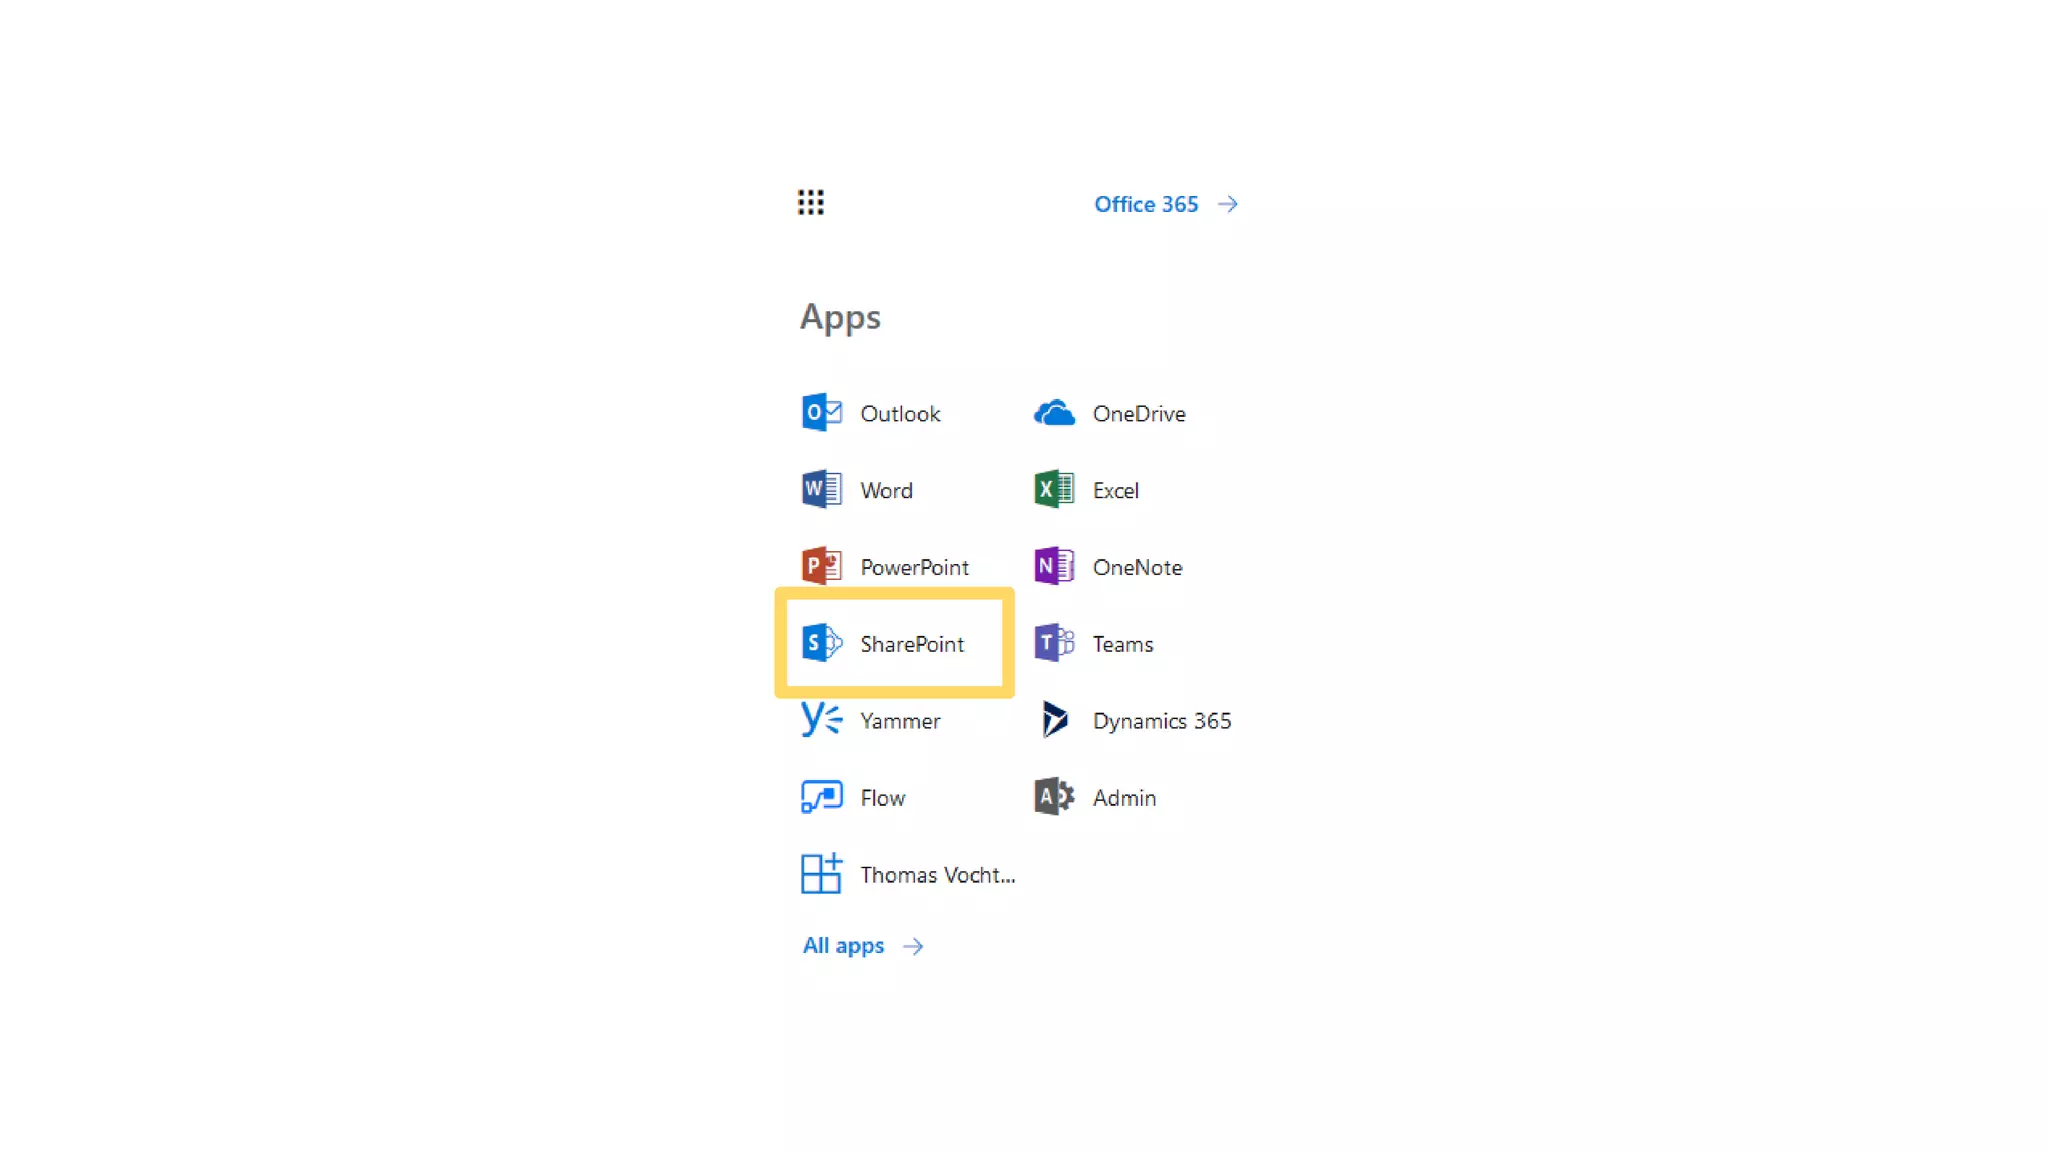Screen dimensions: 2048x1152
Task: Open Excel via its green icon
Action: [1054, 490]
